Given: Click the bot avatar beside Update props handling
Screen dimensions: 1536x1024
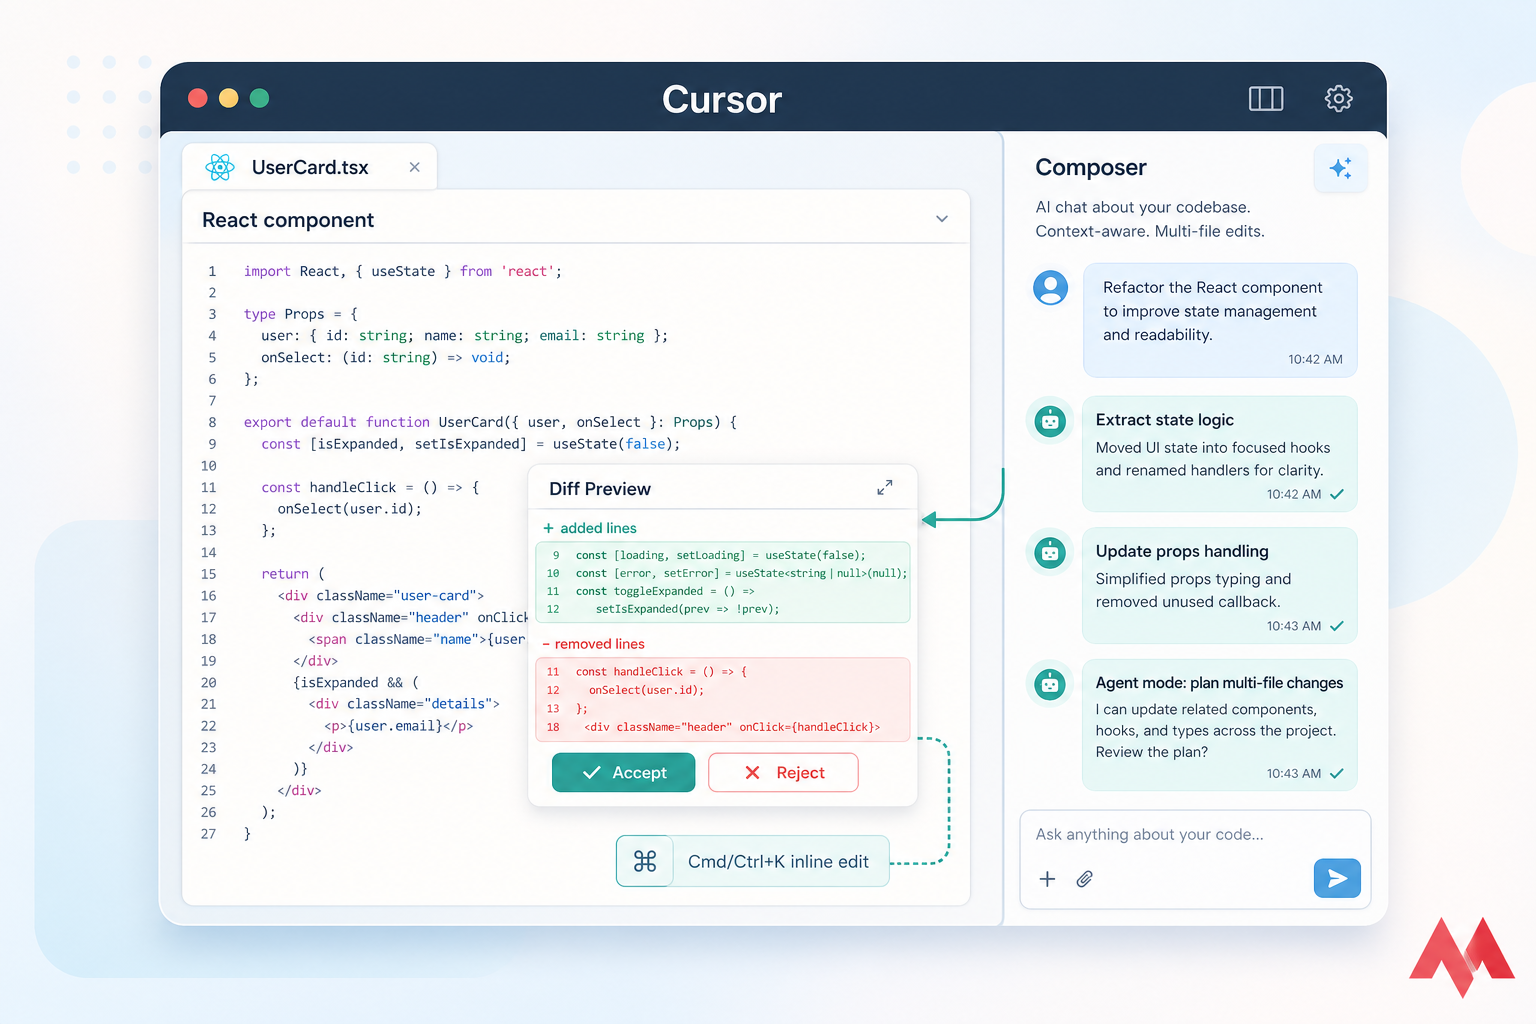Looking at the screenshot, I should [x=1050, y=552].
